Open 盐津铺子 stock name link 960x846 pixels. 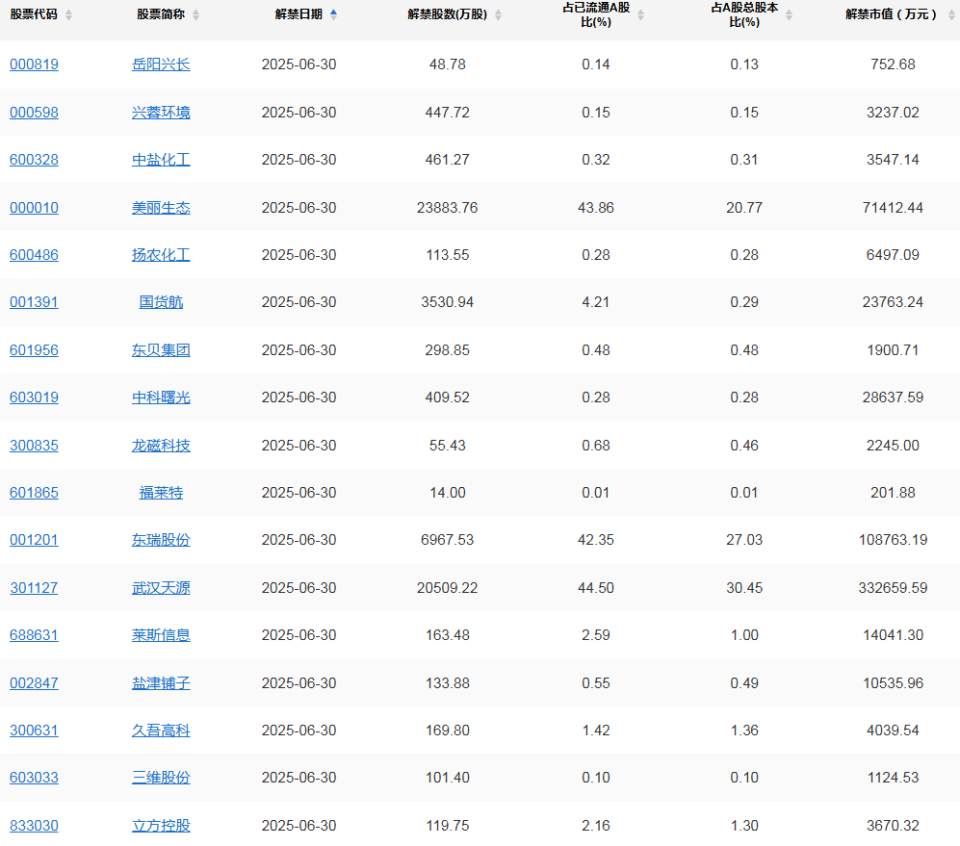click(161, 683)
